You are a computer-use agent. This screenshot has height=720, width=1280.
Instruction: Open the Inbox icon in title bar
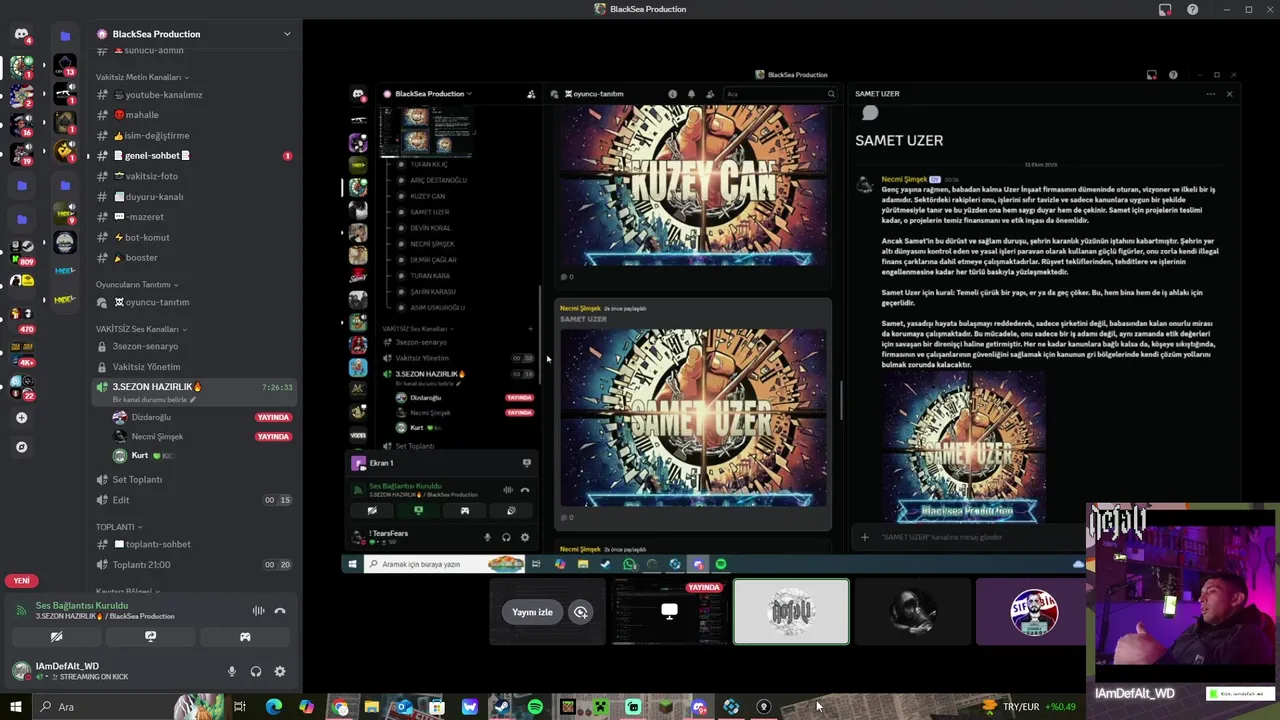pyautogui.click(x=1165, y=9)
